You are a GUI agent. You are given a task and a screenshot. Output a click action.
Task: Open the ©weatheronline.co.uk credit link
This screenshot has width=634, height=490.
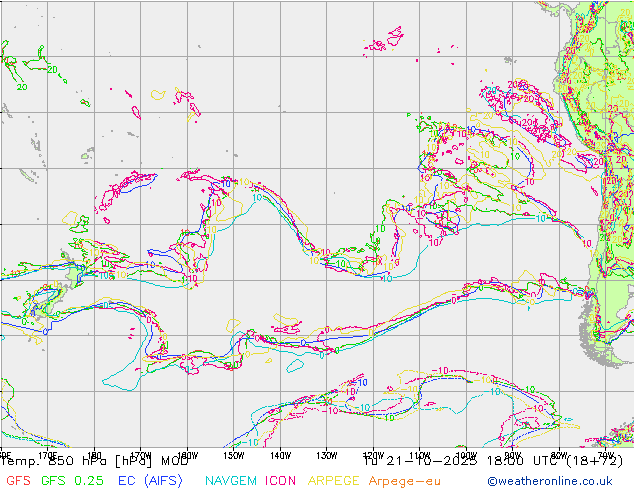coord(550,481)
